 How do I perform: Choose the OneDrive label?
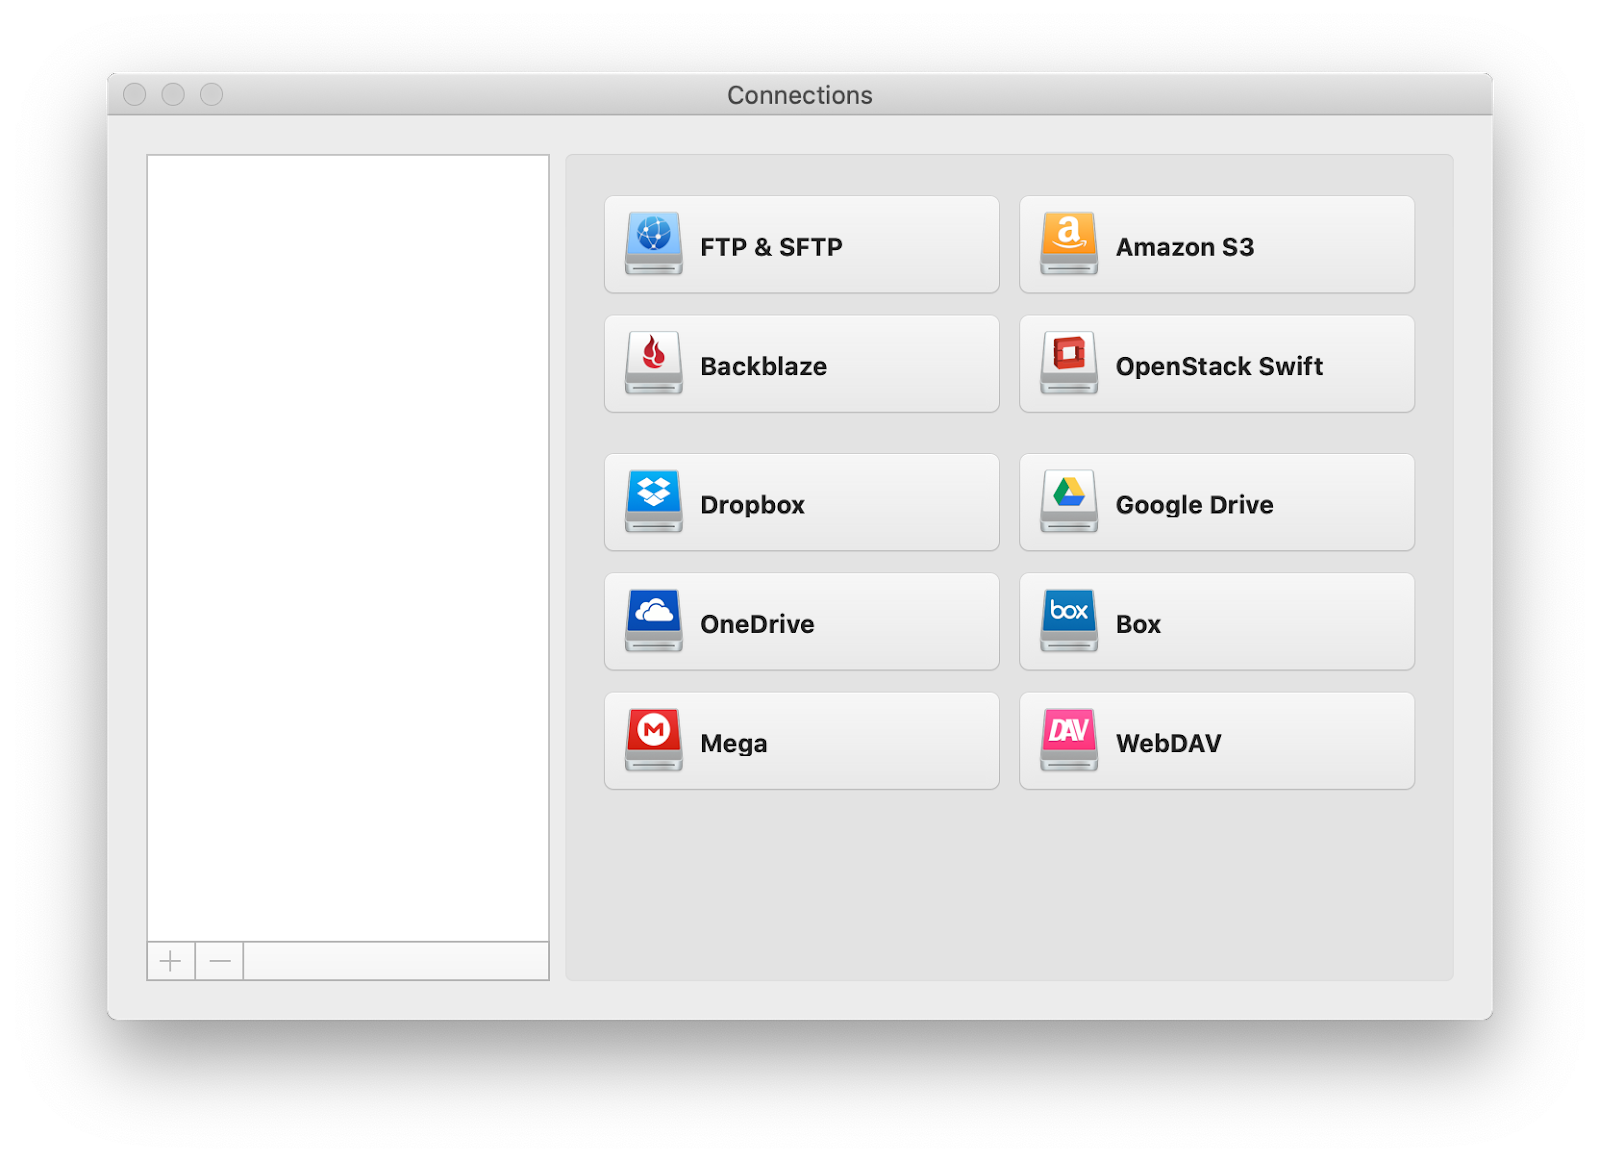757,624
